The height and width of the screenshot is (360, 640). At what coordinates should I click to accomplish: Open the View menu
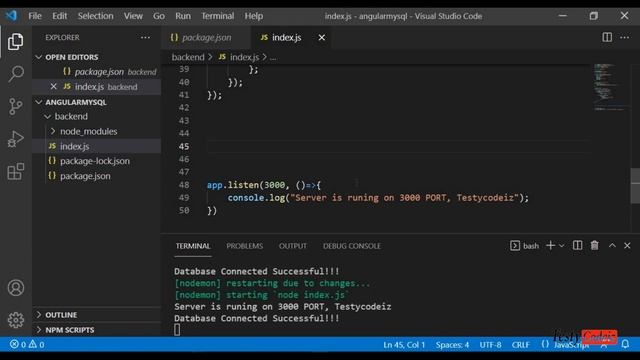(x=133, y=16)
